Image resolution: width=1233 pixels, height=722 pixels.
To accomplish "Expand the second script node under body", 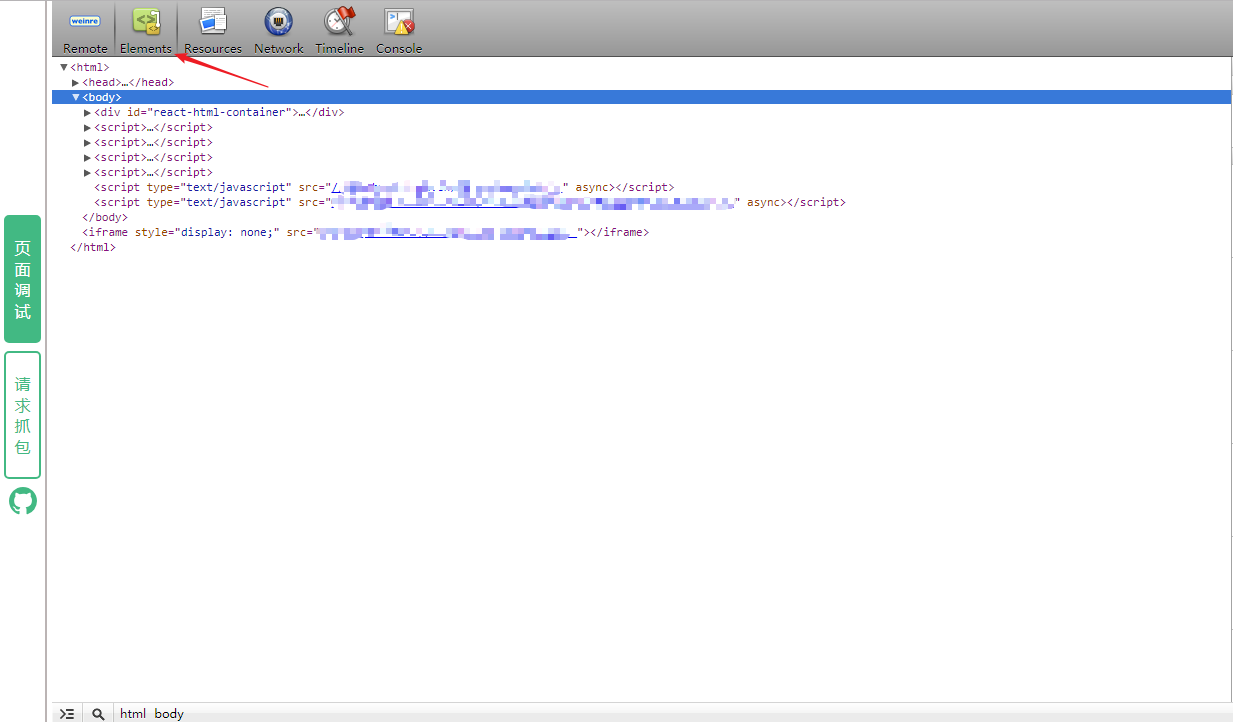I will [88, 142].
